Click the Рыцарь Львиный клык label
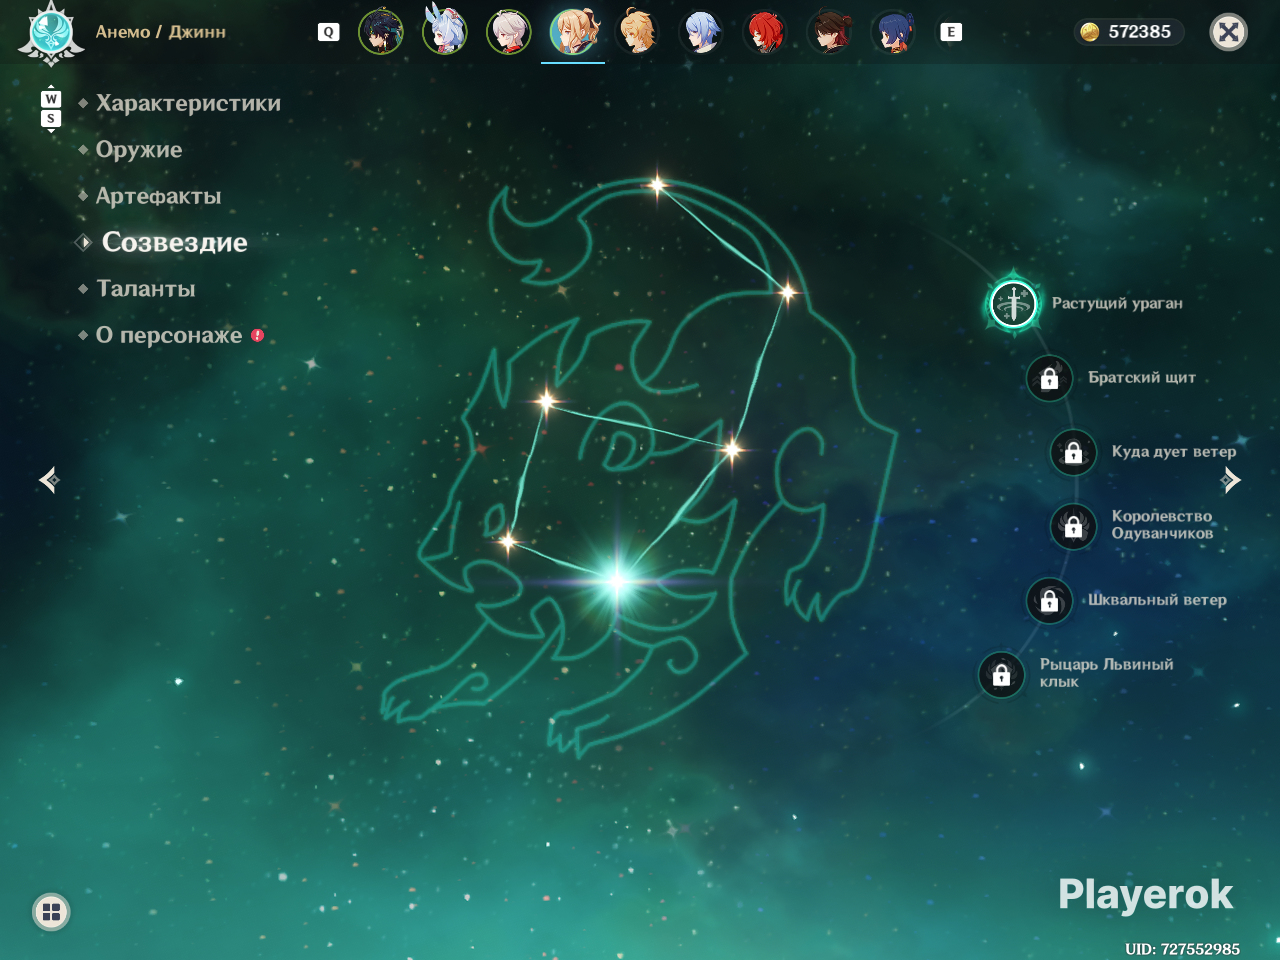Viewport: 1280px width, 960px height. (1107, 673)
